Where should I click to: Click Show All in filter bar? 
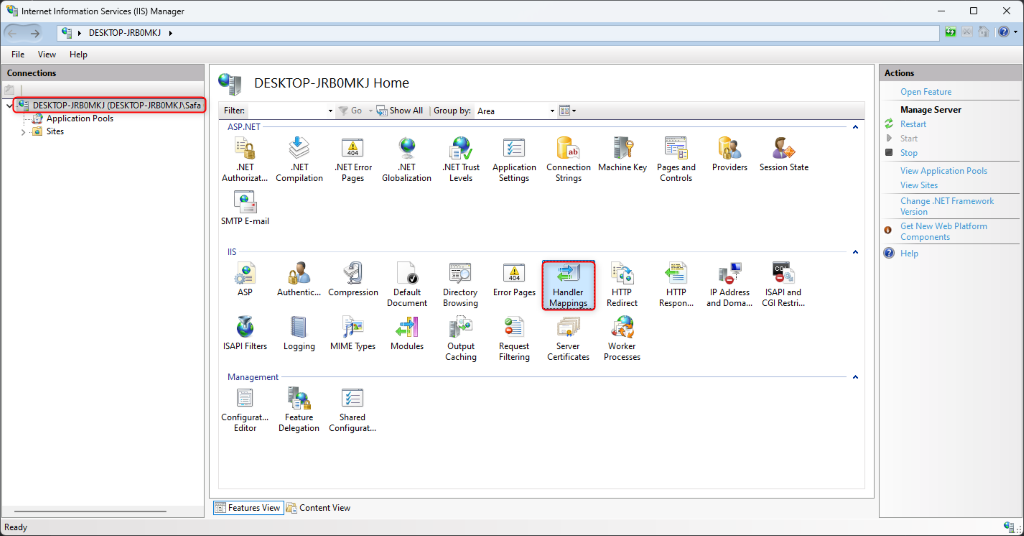coord(400,111)
